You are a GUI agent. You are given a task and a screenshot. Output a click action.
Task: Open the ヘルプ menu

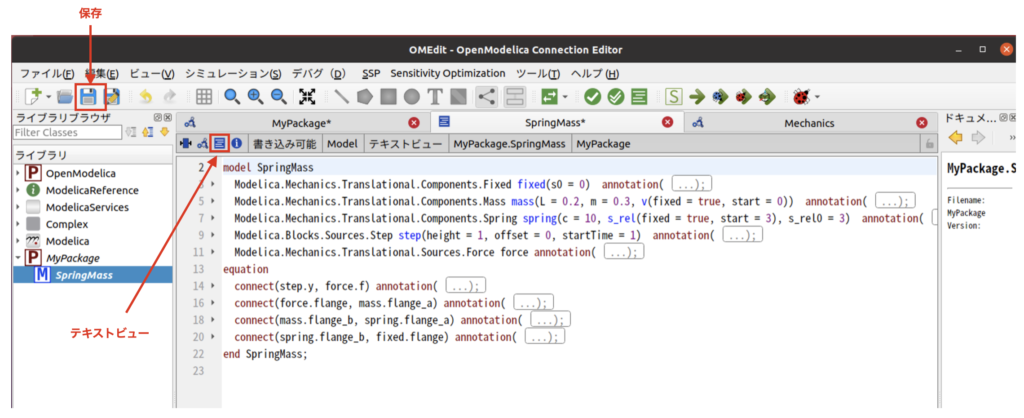pyautogui.click(x=594, y=73)
